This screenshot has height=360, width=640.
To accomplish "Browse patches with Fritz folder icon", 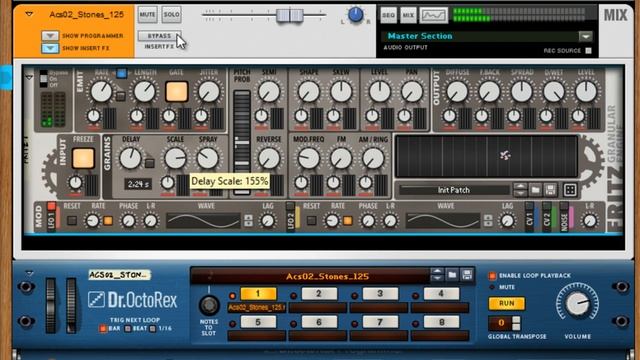I will point(535,190).
